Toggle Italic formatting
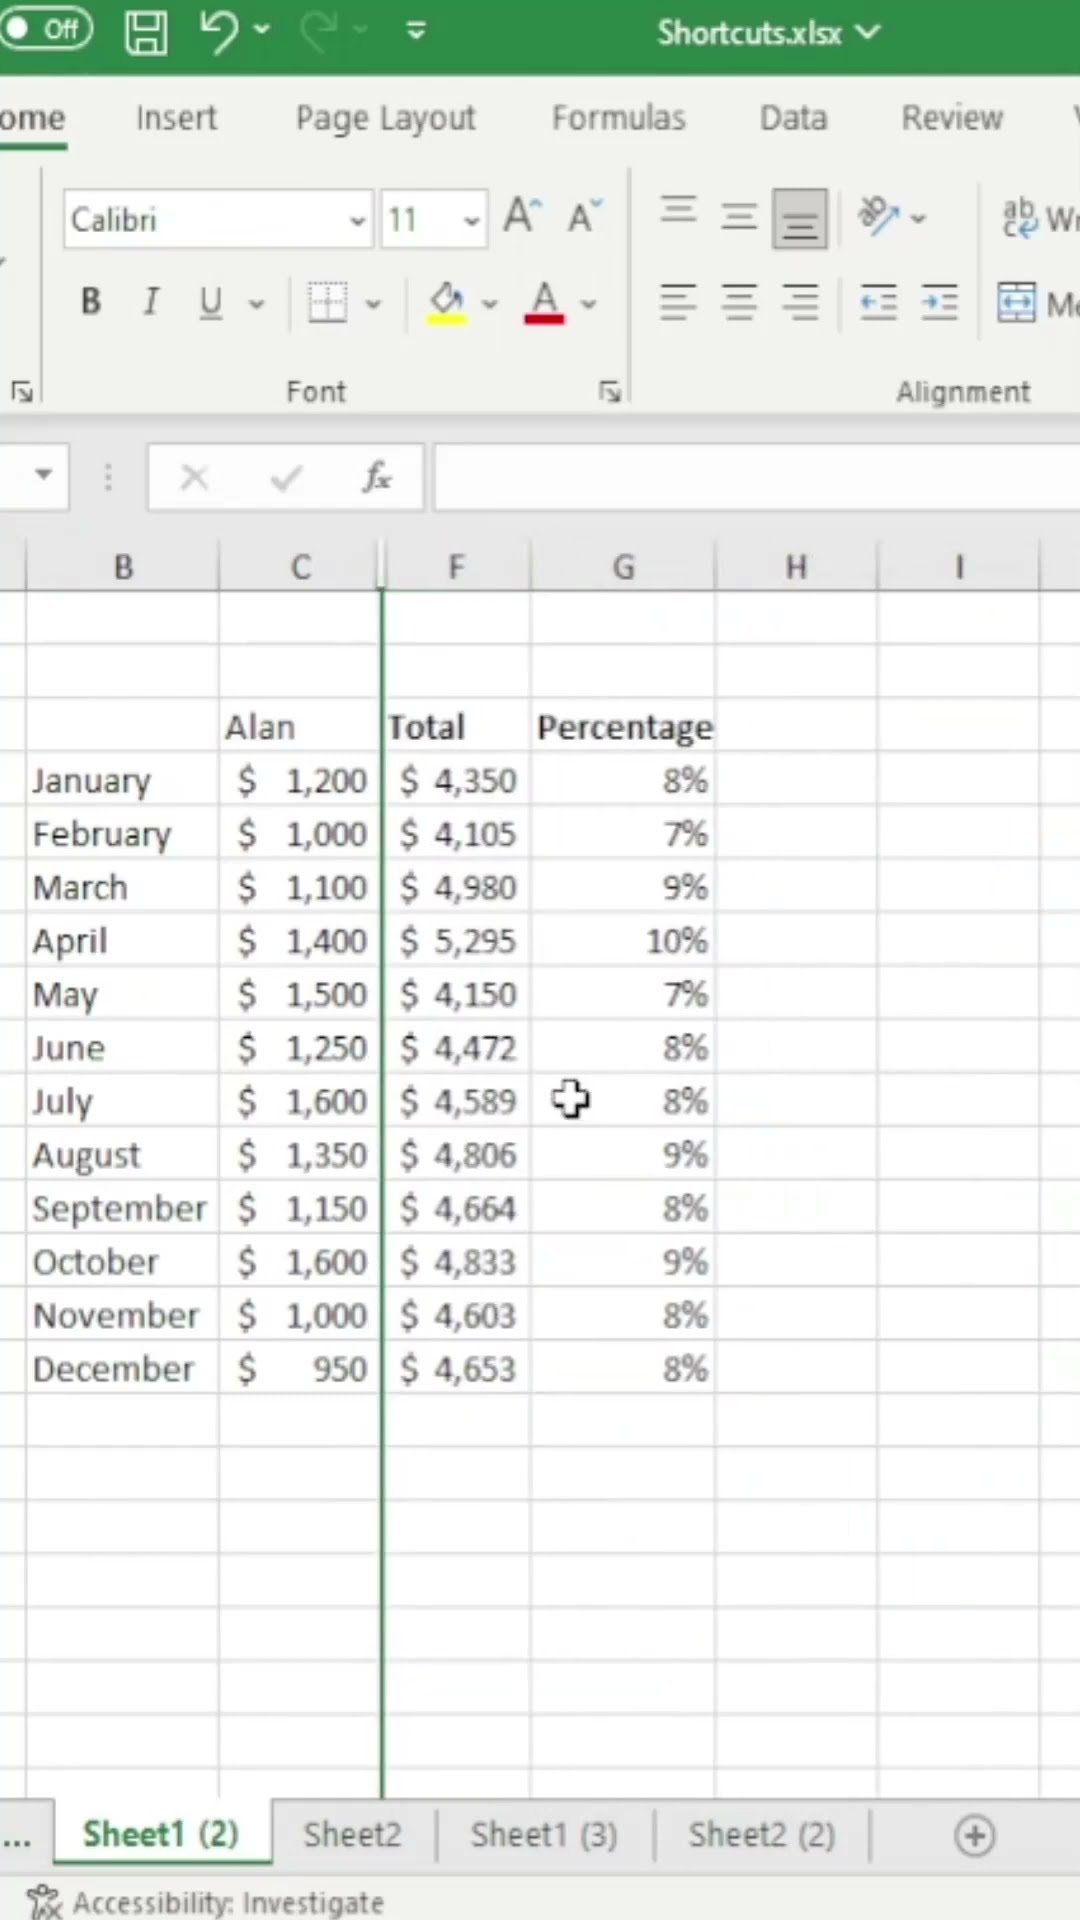Viewport: 1080px width, 1920px height. (x=151, y=302)
